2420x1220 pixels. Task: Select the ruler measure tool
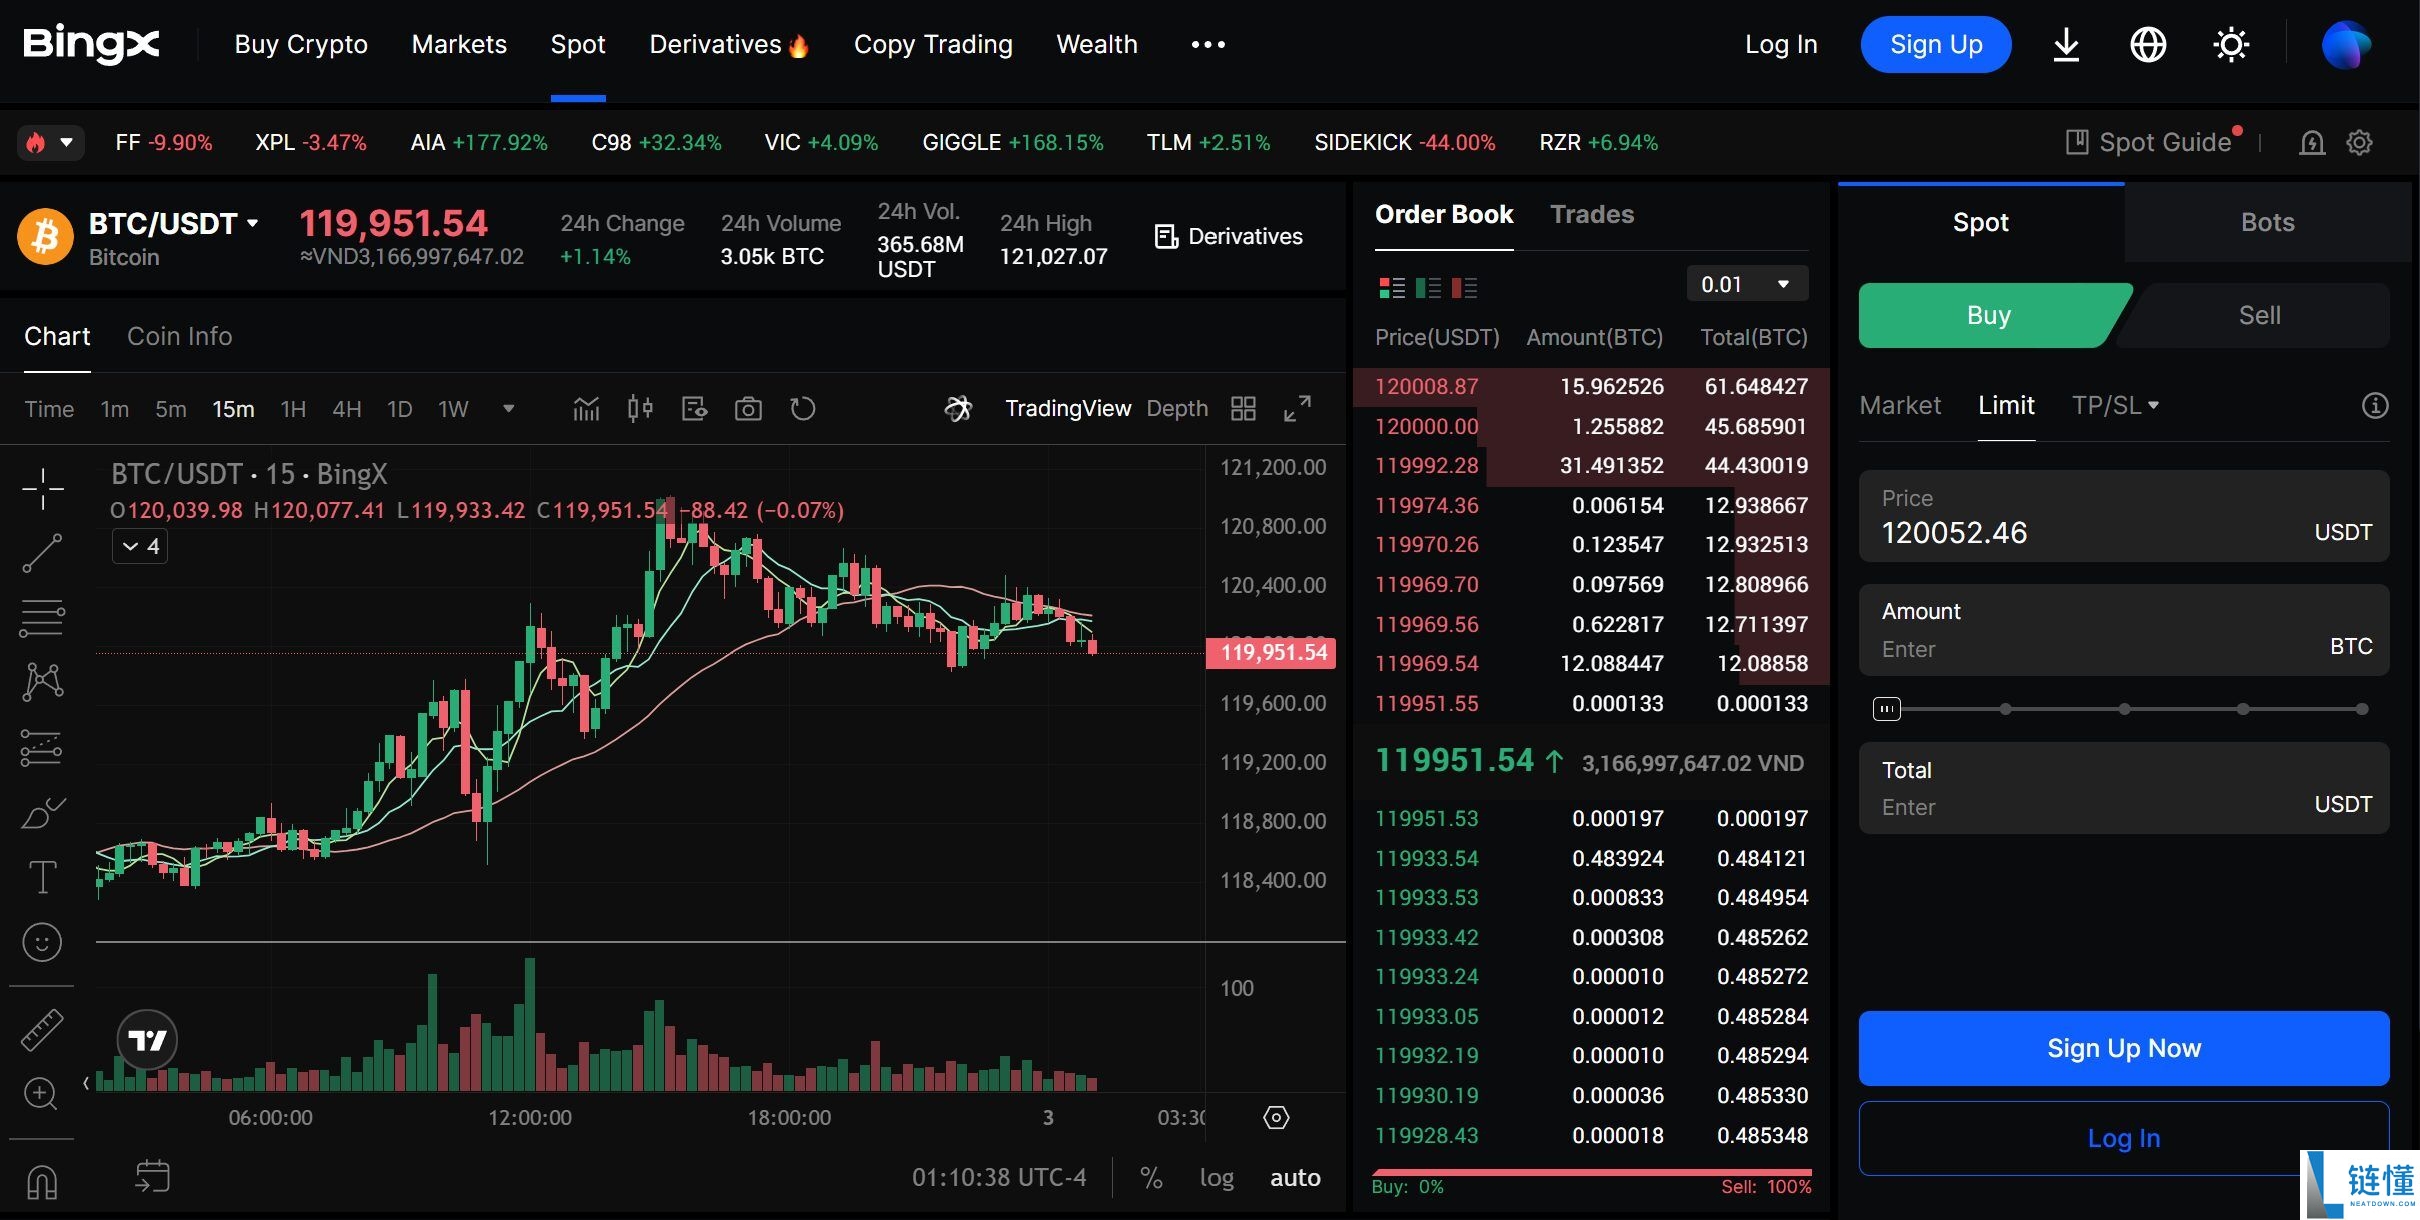[x=42, y=1031]
